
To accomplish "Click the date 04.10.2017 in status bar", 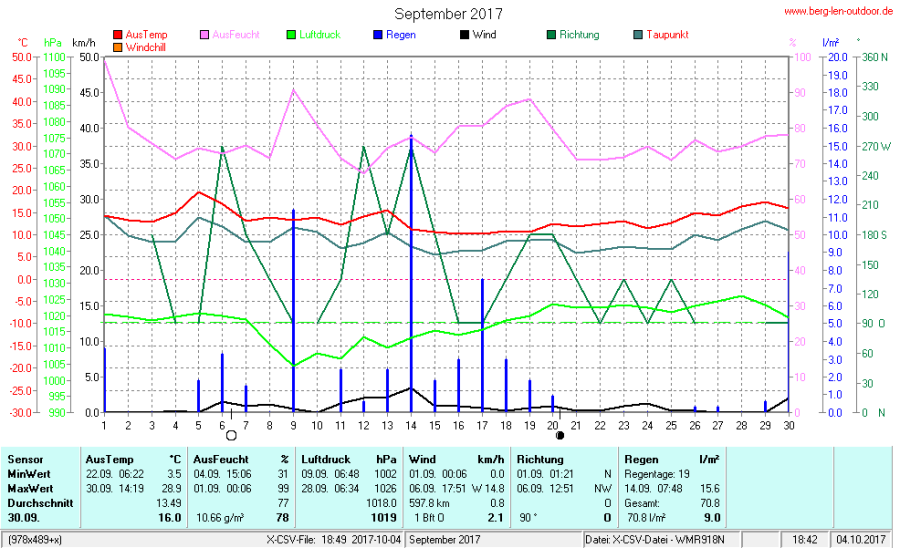I will click(862, 540).
